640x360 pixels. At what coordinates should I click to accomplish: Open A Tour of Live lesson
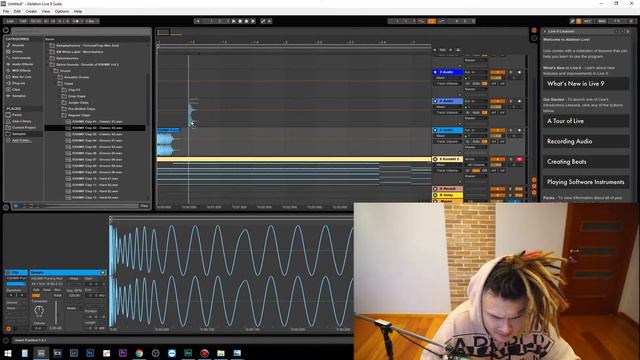click(x=586, y=121)
